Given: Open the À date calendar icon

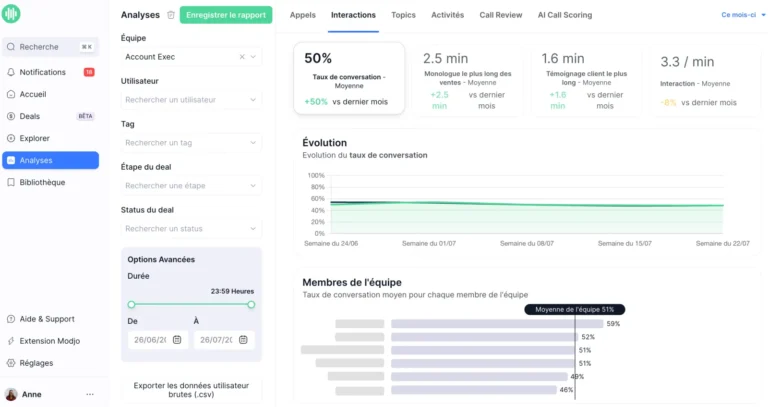Looking at the screenshot, I should [243, 339].
